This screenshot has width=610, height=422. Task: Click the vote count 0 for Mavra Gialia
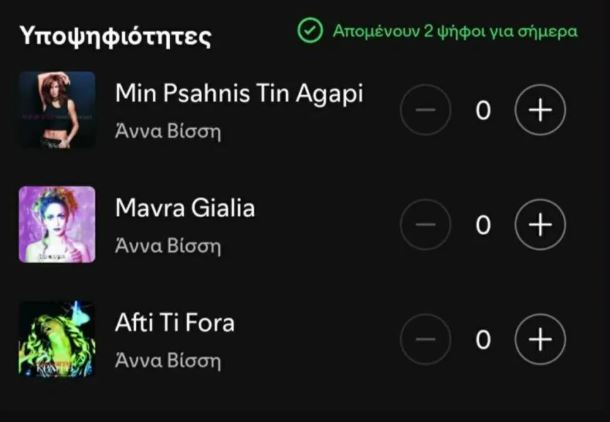(483, 225)
